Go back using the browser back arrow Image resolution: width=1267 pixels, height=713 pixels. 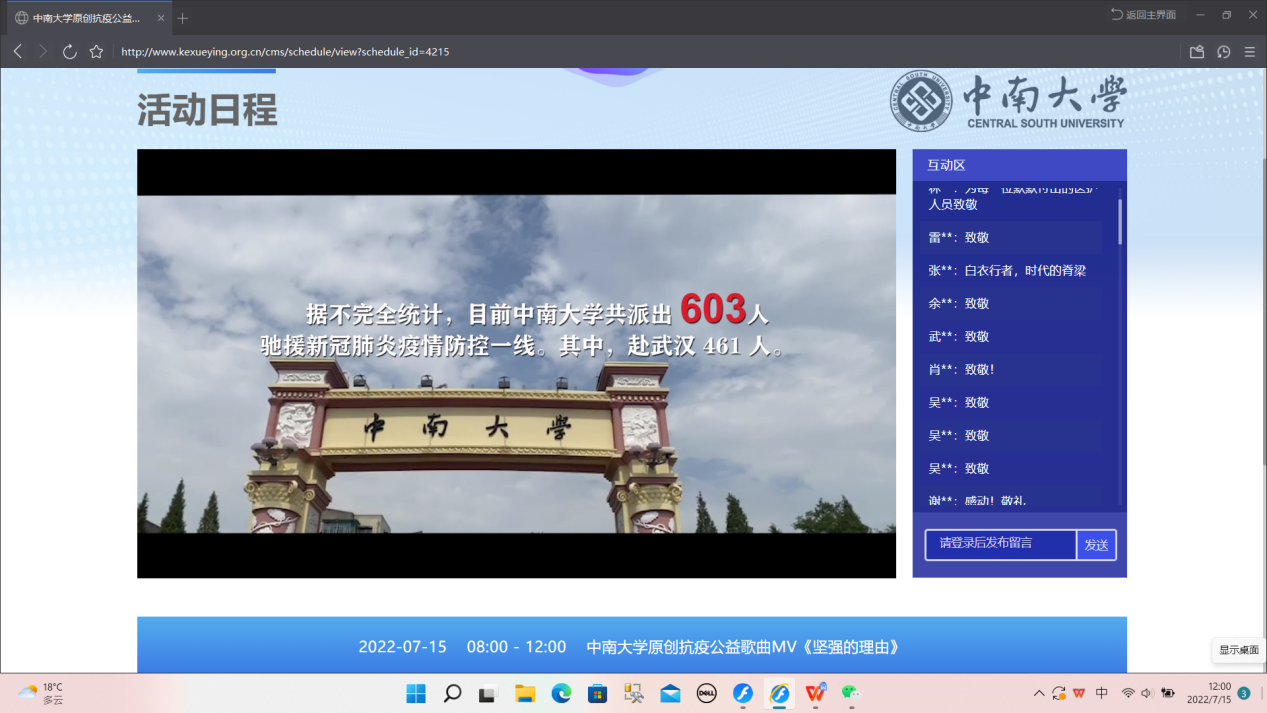coord(18,52)
